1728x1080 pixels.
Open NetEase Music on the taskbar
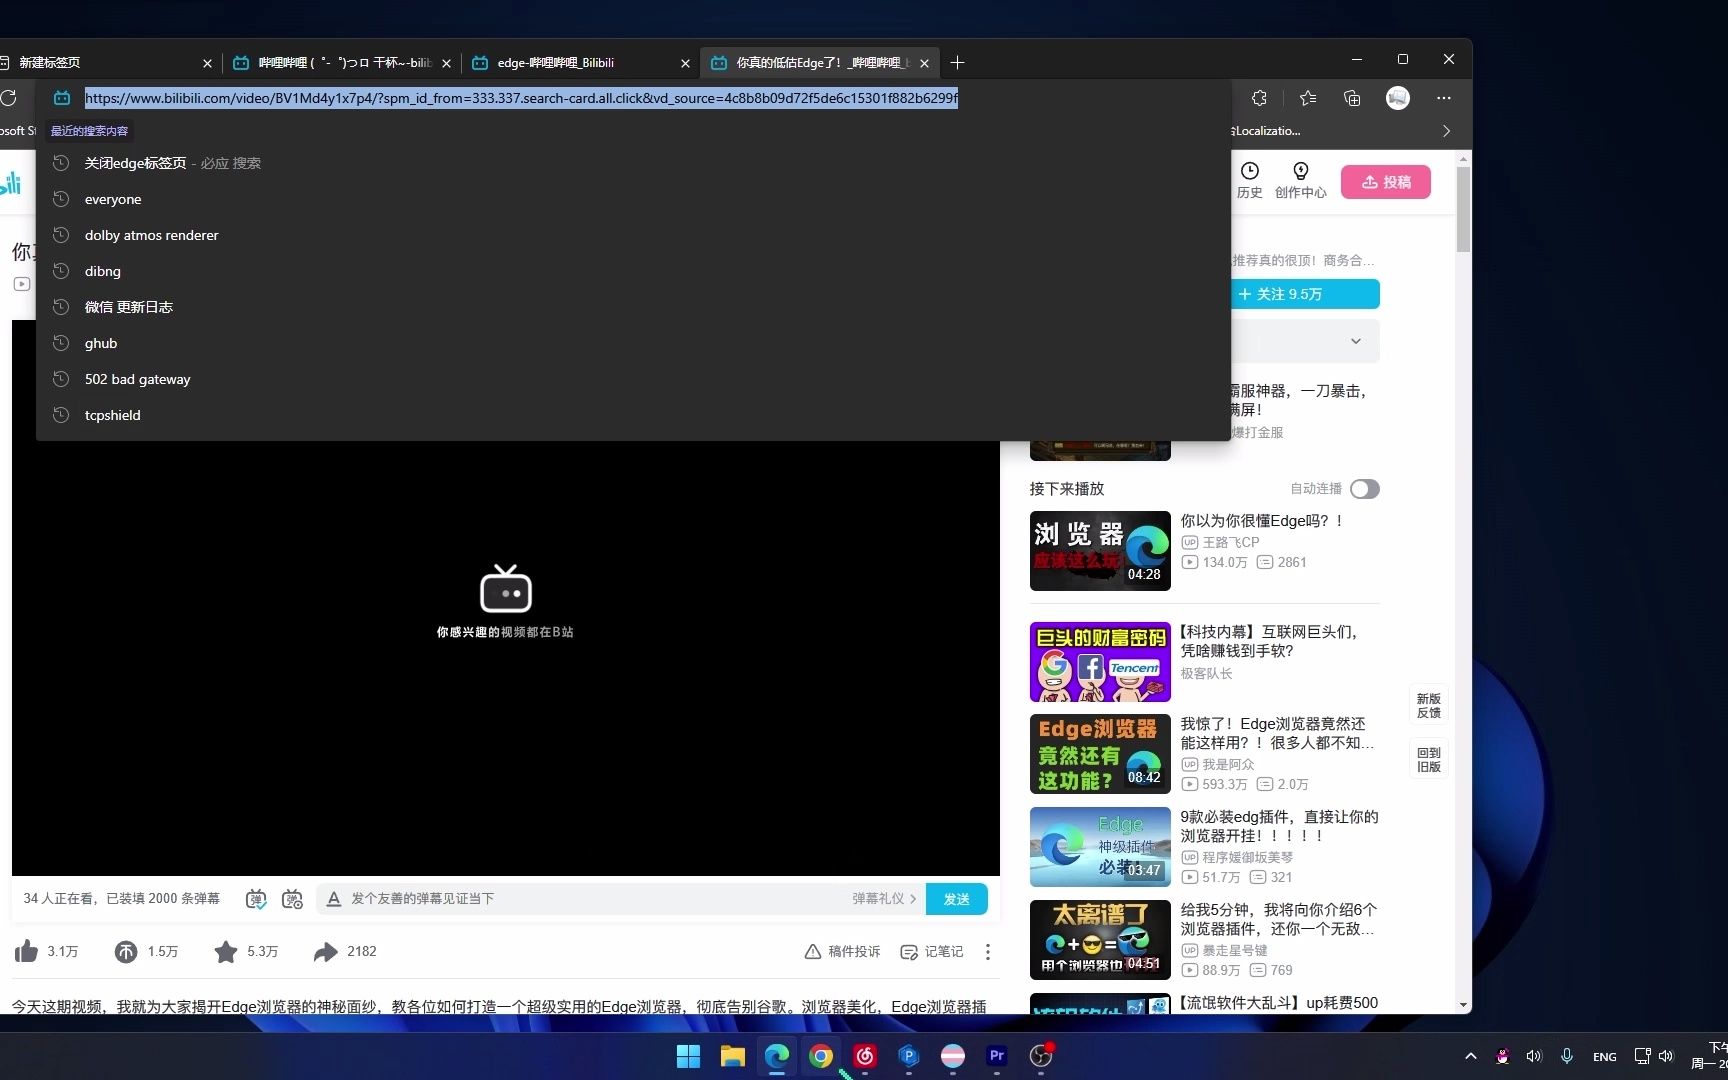tap(865, 1056)
